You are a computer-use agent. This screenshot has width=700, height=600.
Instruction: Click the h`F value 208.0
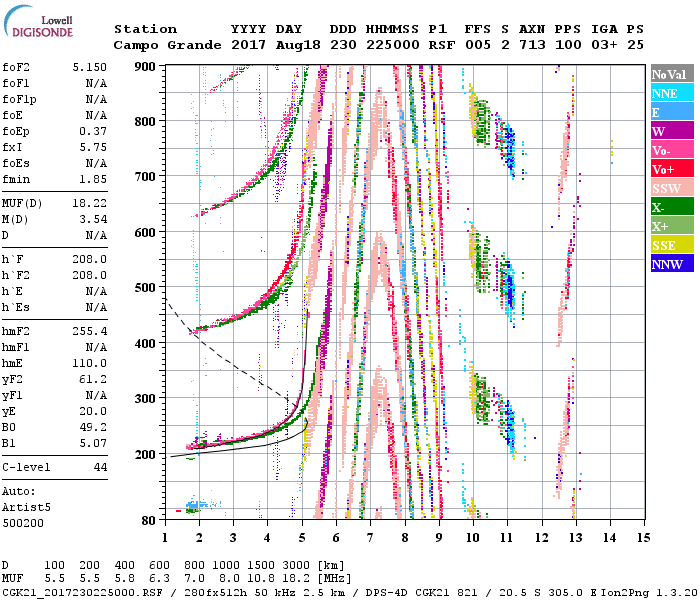pos(90,259)
